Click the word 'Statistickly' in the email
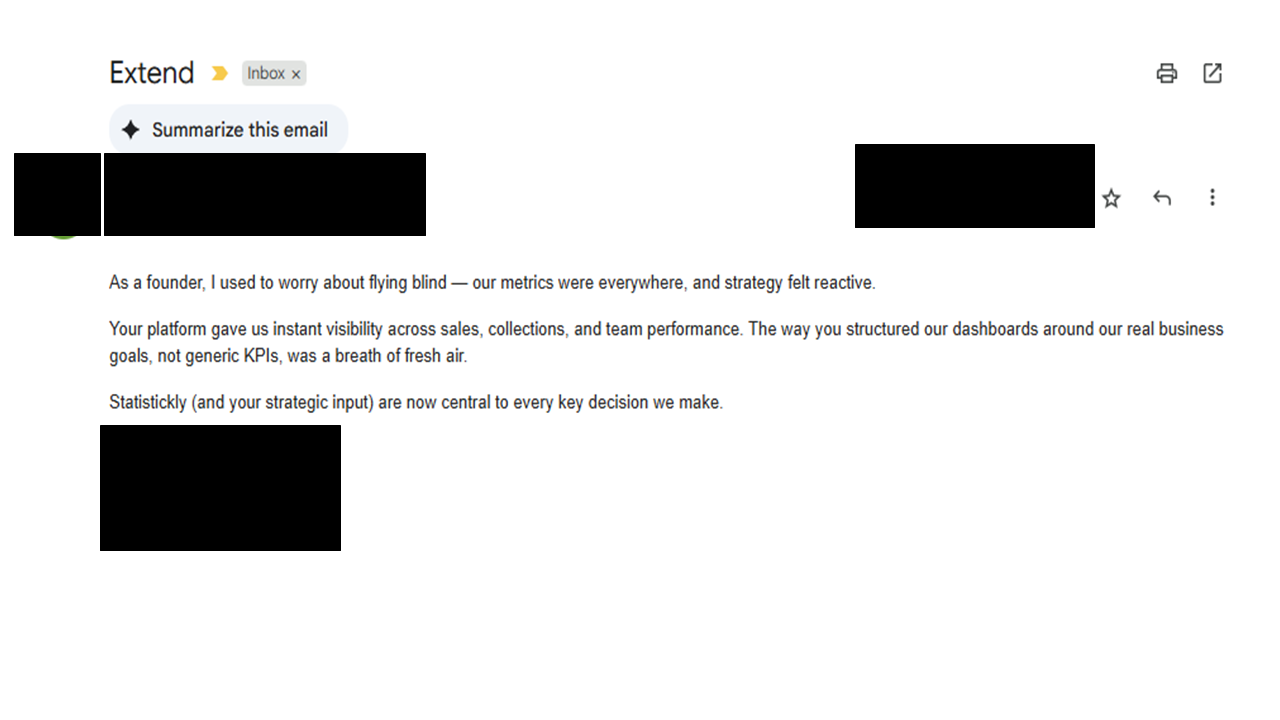Viewport: 1280px width, 720px height. pyautogui.click(x=148, y=403)
